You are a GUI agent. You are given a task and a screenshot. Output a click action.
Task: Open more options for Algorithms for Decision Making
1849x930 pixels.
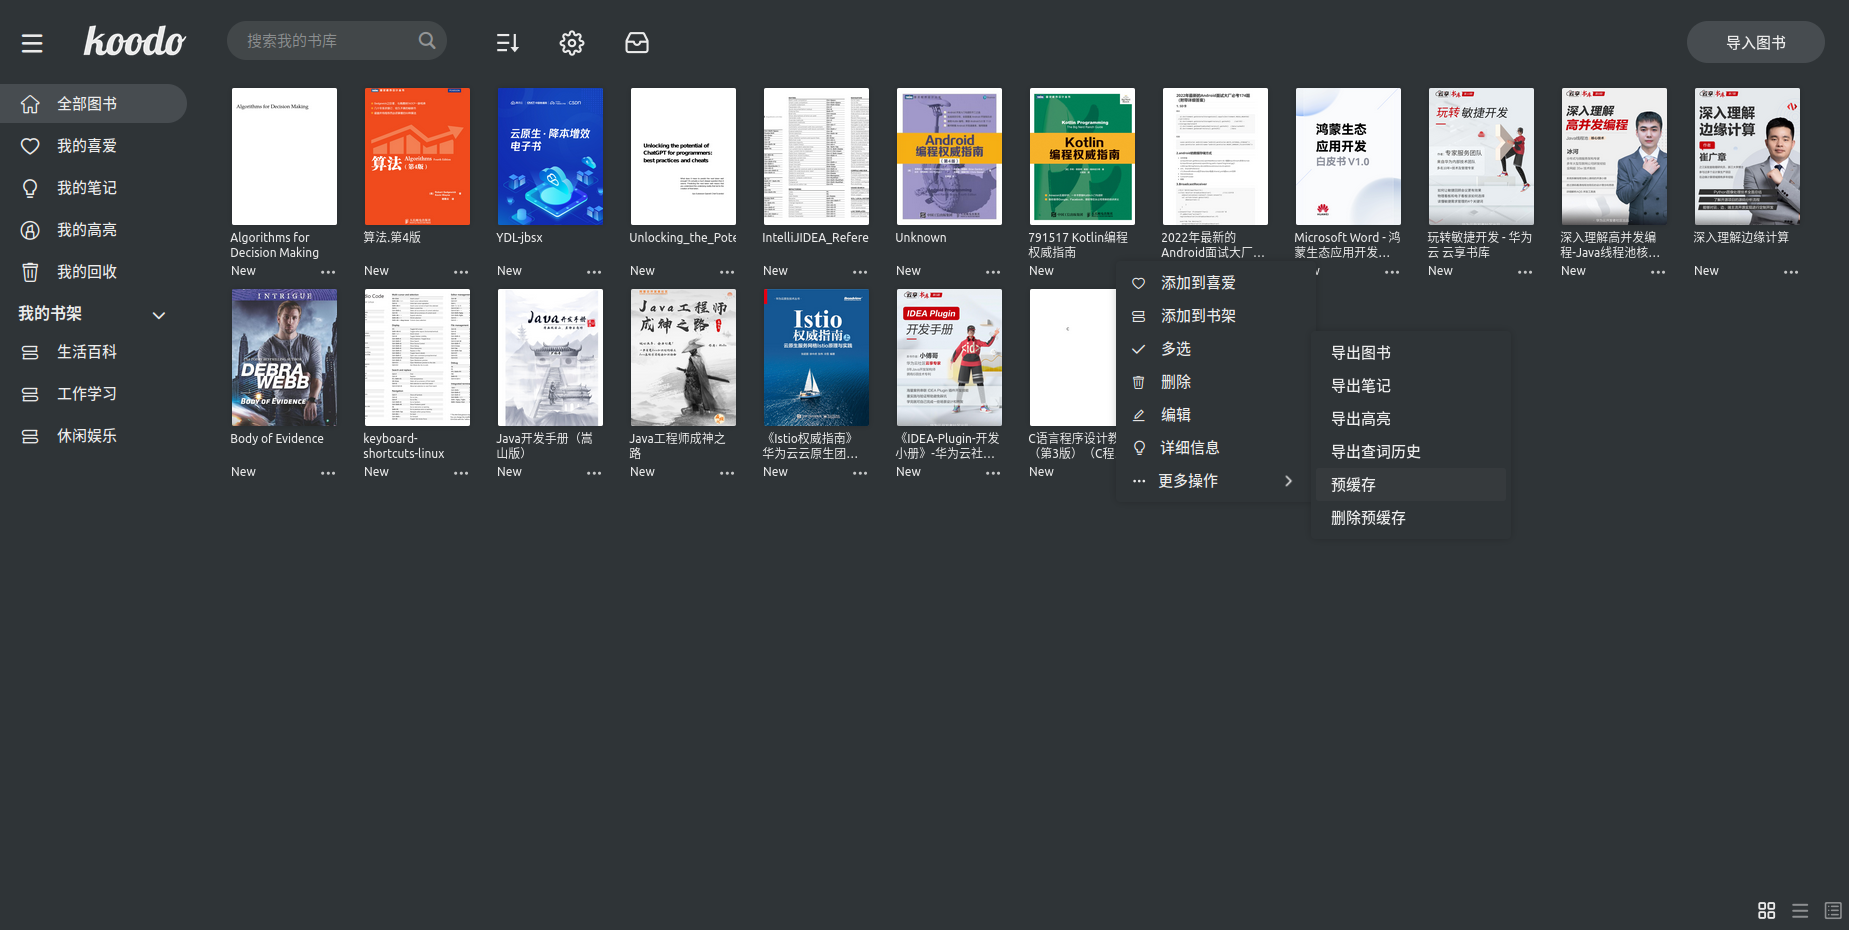point(328,272)
